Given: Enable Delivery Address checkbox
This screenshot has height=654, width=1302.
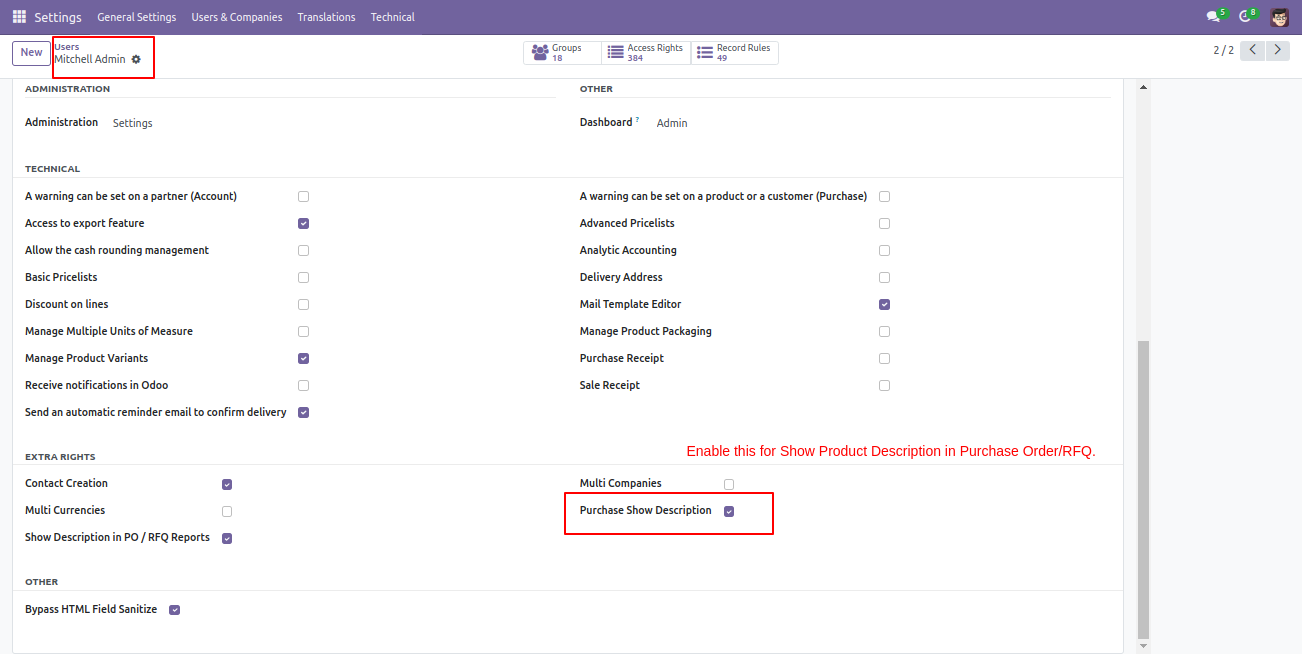Looking at the screenshot, I should coord(884,278).
